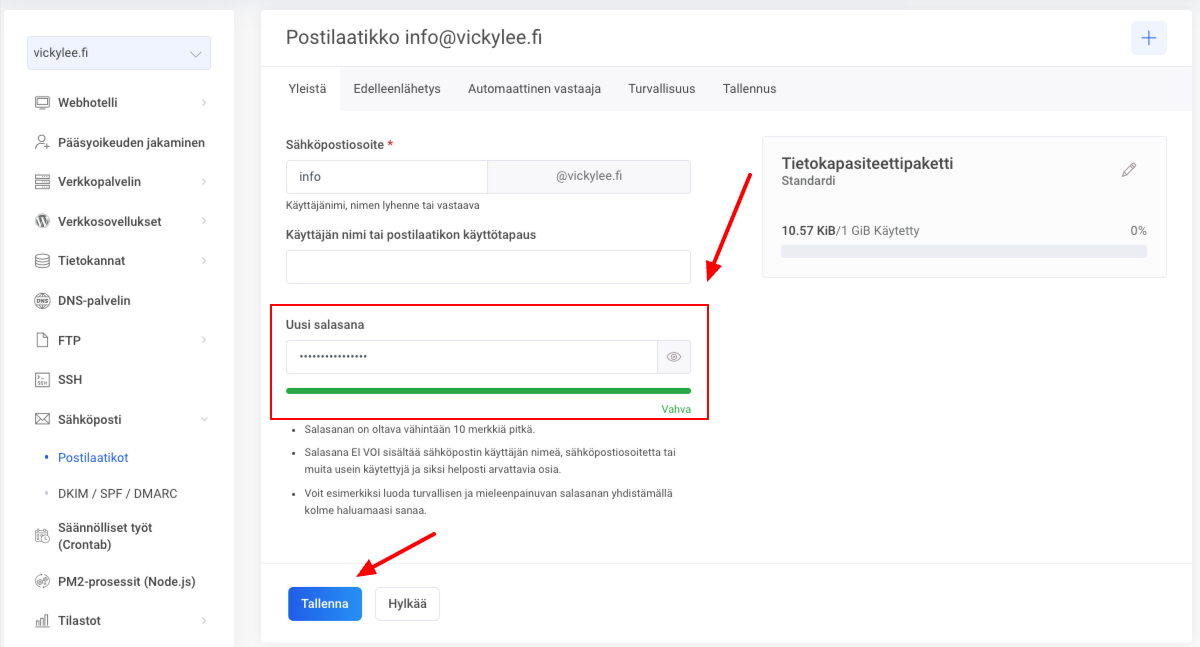
Task: Click the Pääsyoikeuden jakaminen user icon
Action: click(42, 142)
